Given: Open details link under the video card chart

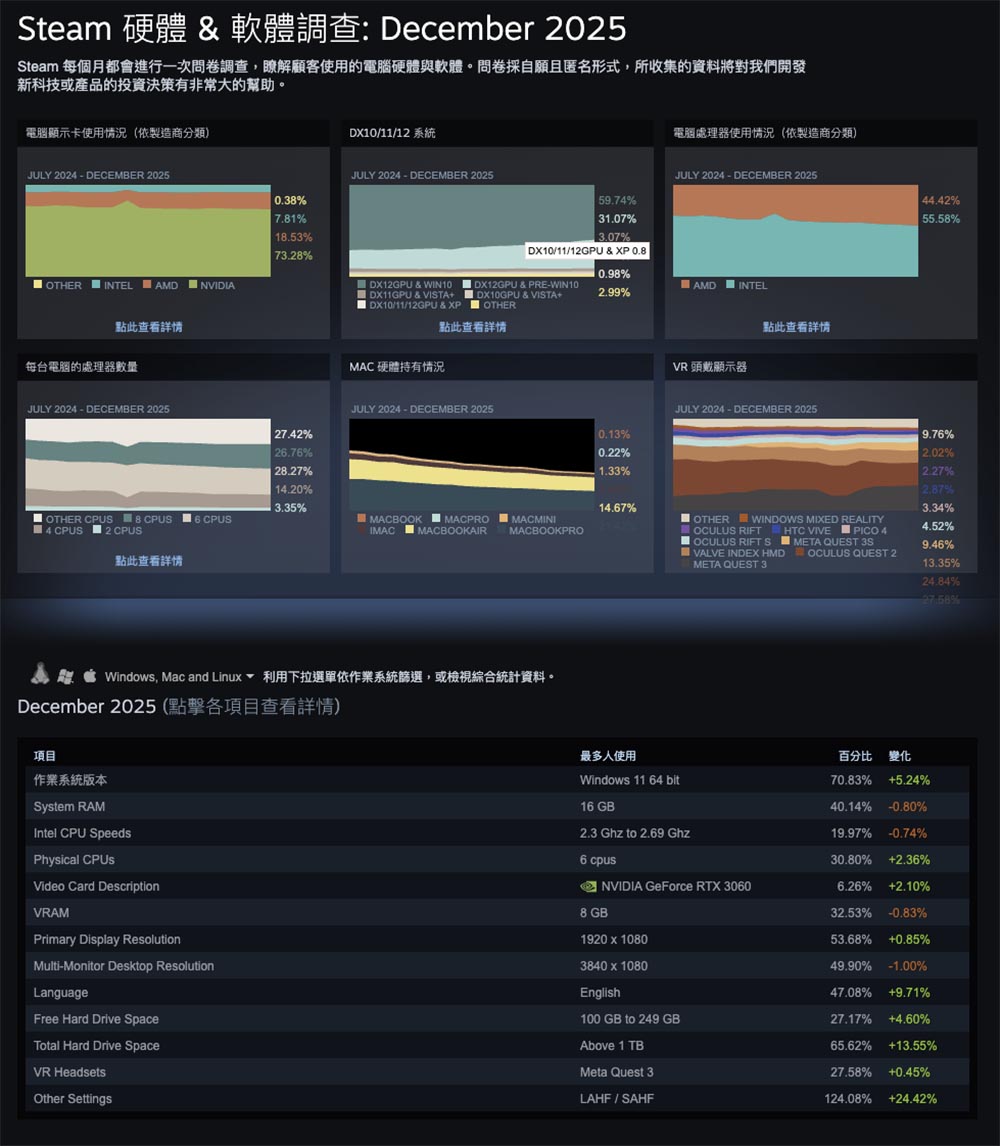Looking at the screenshot, I should click(x=149, y=327).
